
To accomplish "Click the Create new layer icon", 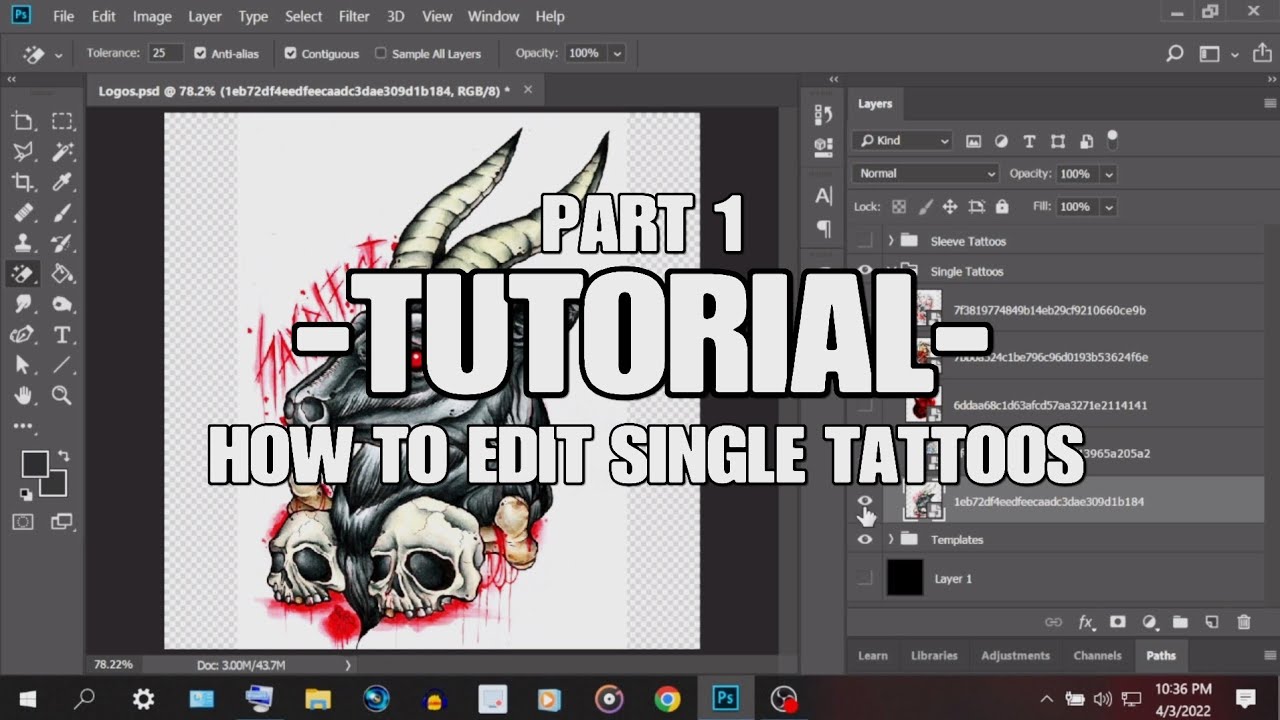I will click(x=1212, y=622).
